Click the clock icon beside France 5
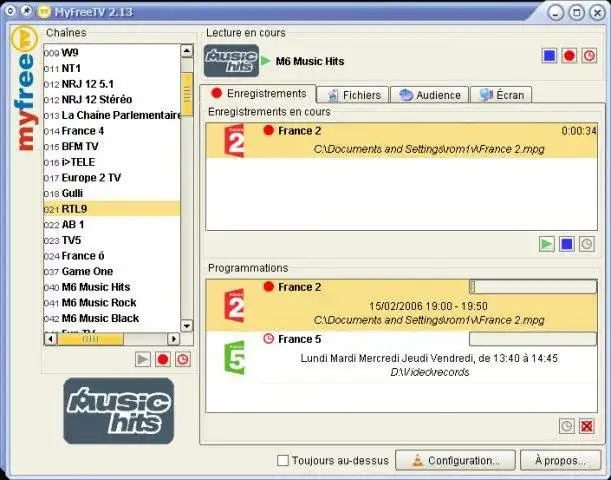 point(268,339)
